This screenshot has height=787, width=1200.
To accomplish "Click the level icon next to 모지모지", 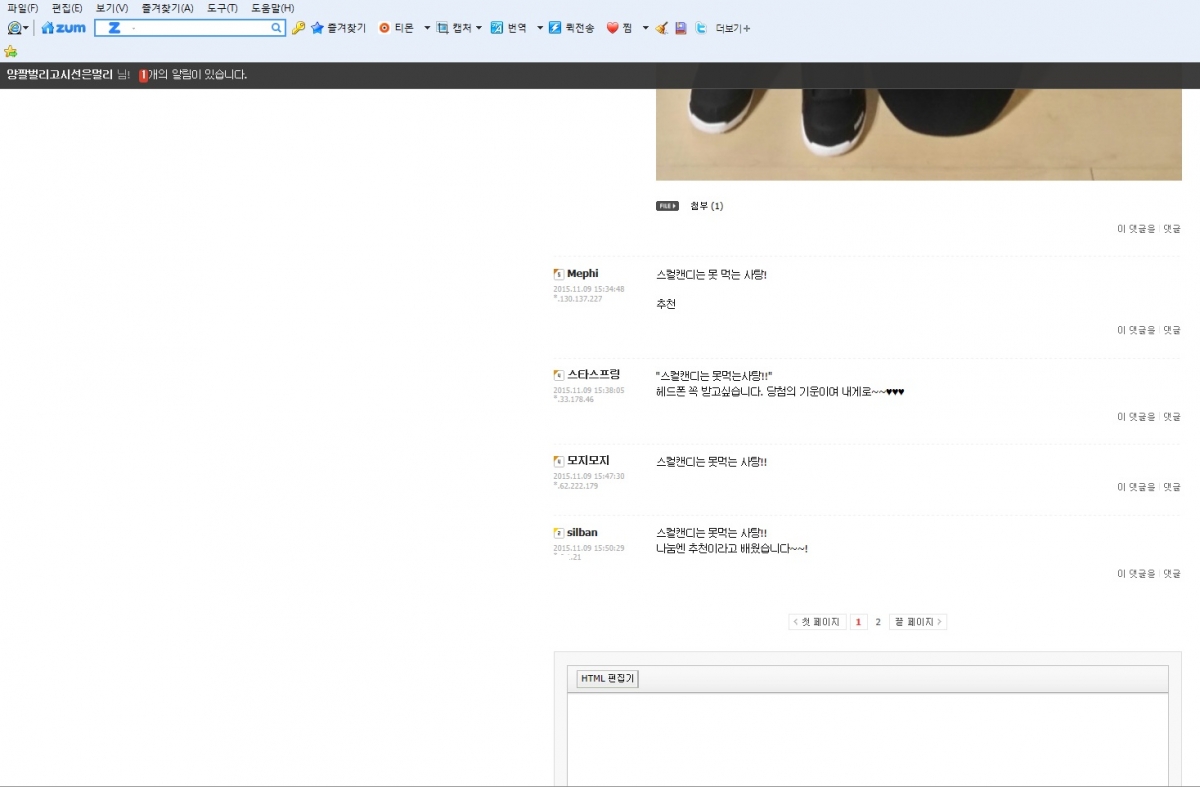I will (x=558, y=461).
